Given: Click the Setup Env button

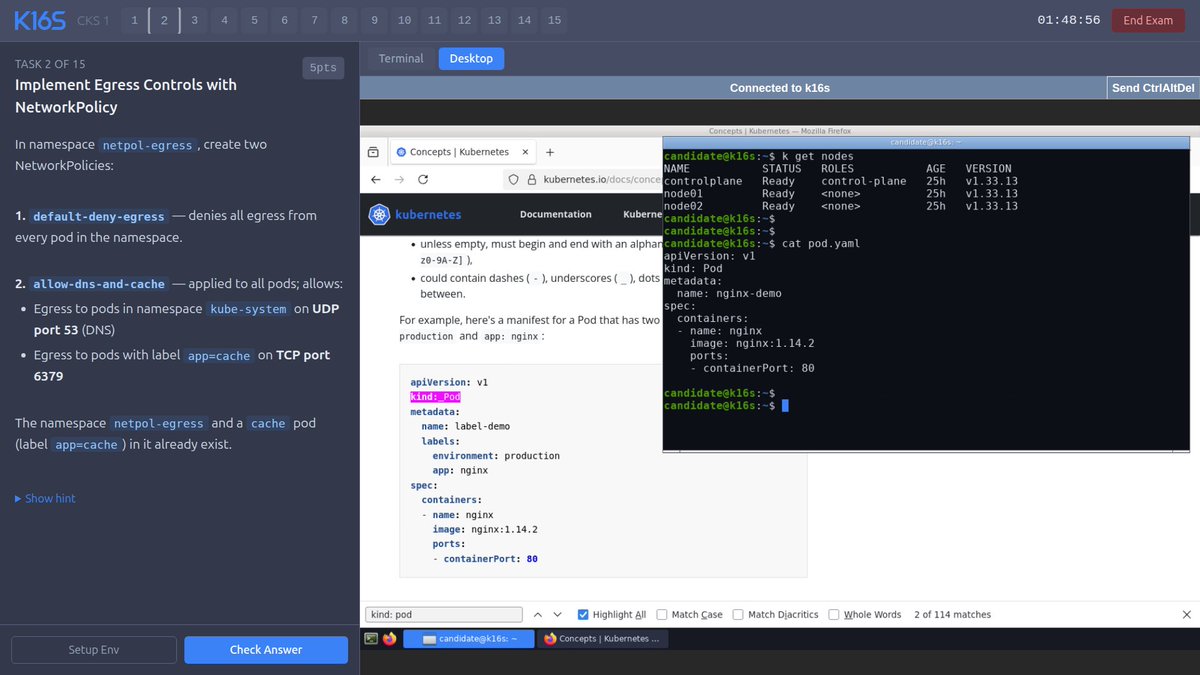Looking at the screenshot, I should [x=94, y=649].
